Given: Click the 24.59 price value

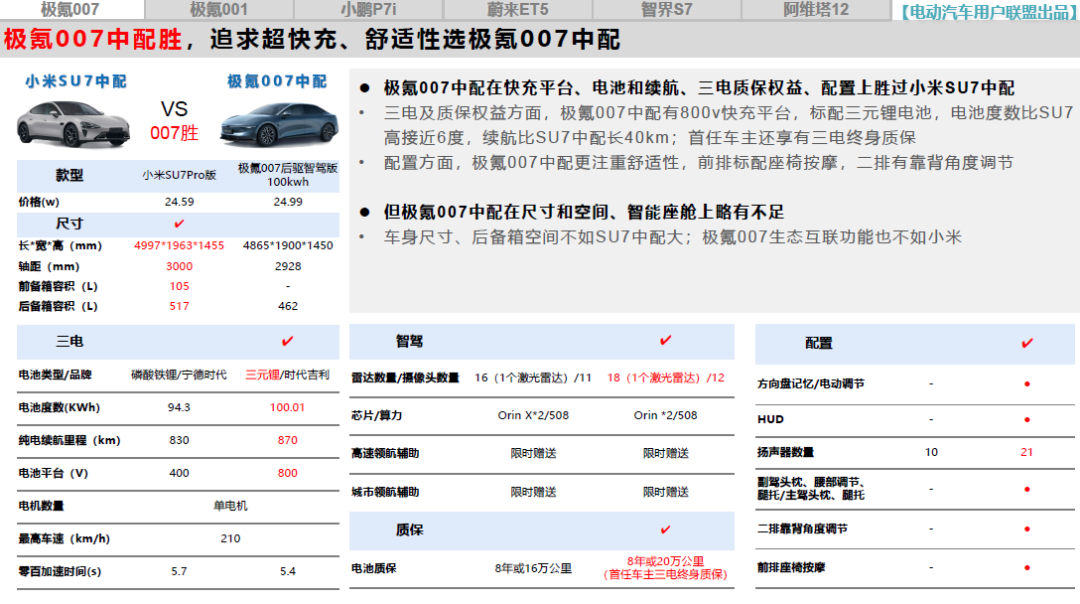Looking at the screenshot, I should [179, 202].
